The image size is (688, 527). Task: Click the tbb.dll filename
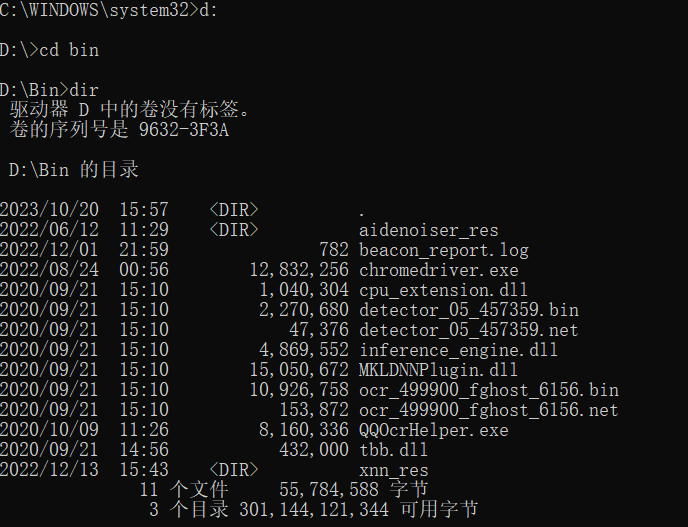394,450
